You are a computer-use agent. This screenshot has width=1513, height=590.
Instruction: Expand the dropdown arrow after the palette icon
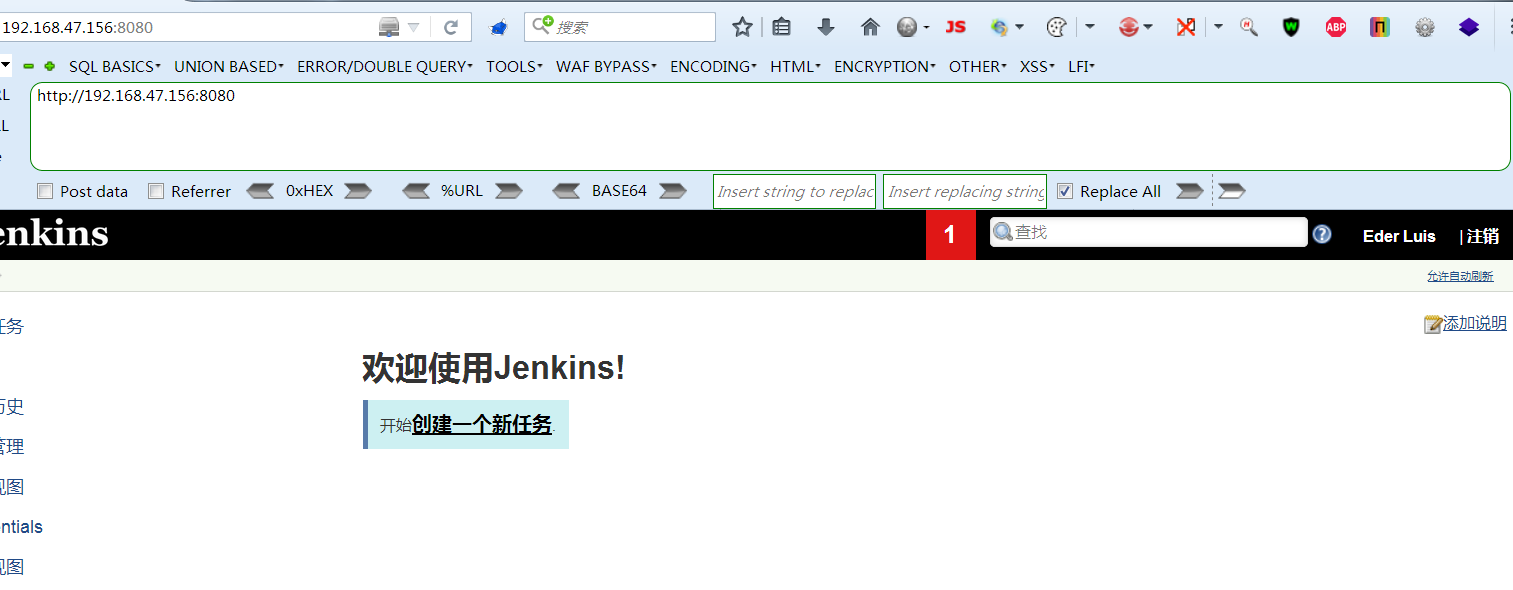[x=1090, y=27]
